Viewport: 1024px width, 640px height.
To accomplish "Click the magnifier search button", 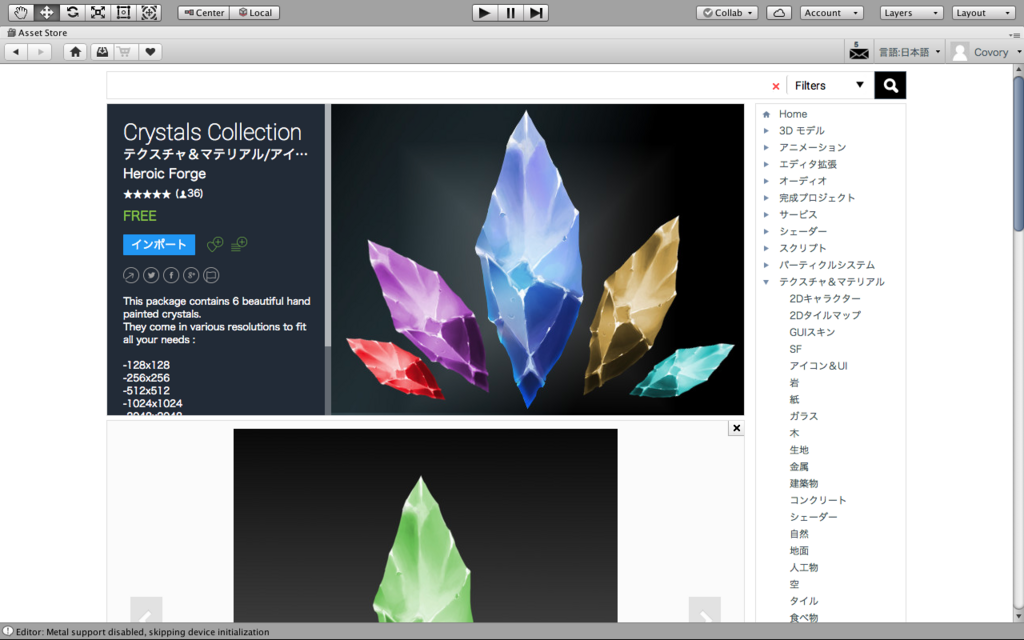I will pos(890,86).
